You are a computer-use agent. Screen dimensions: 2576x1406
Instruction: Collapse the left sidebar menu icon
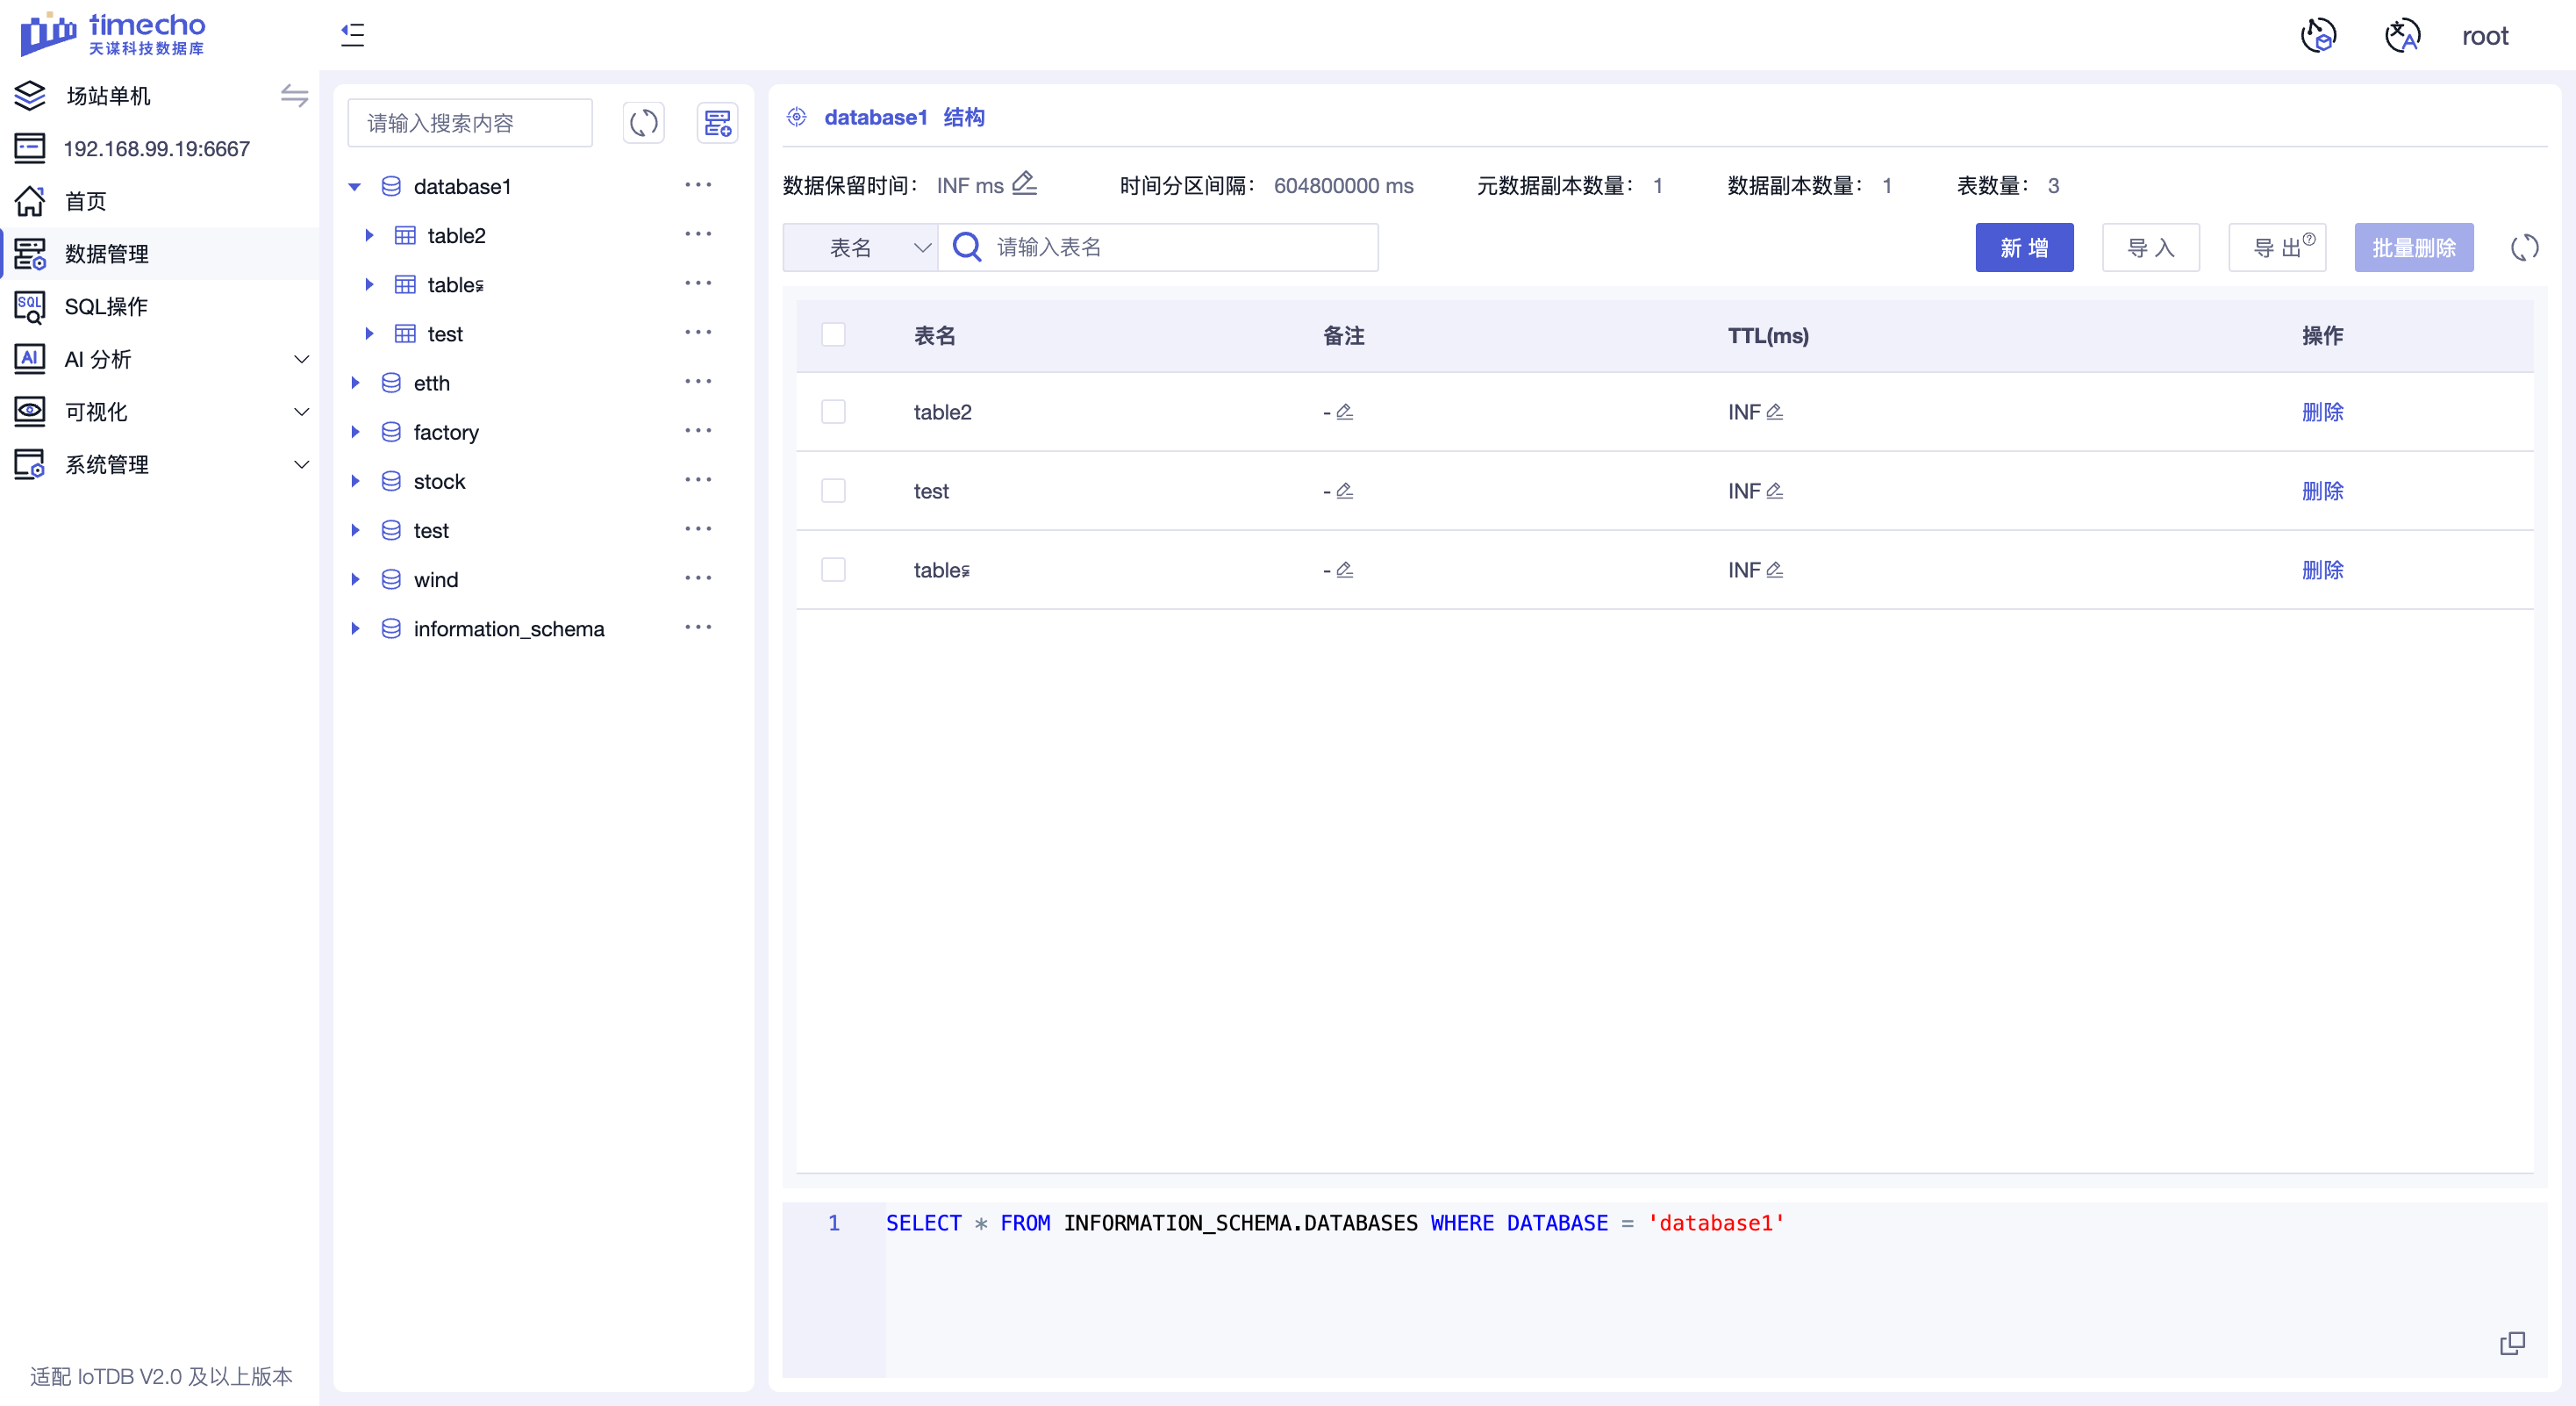[x=353, y=35]
